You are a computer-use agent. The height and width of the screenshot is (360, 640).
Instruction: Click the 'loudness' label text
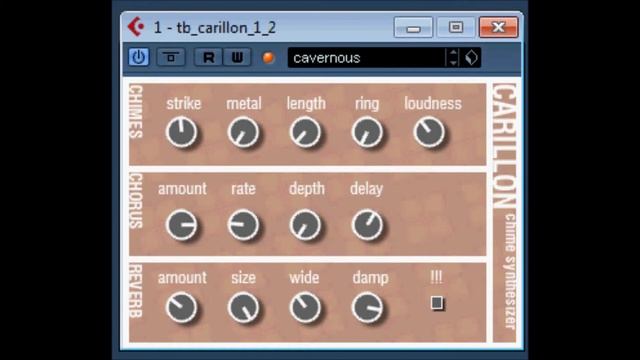point(433,103)
